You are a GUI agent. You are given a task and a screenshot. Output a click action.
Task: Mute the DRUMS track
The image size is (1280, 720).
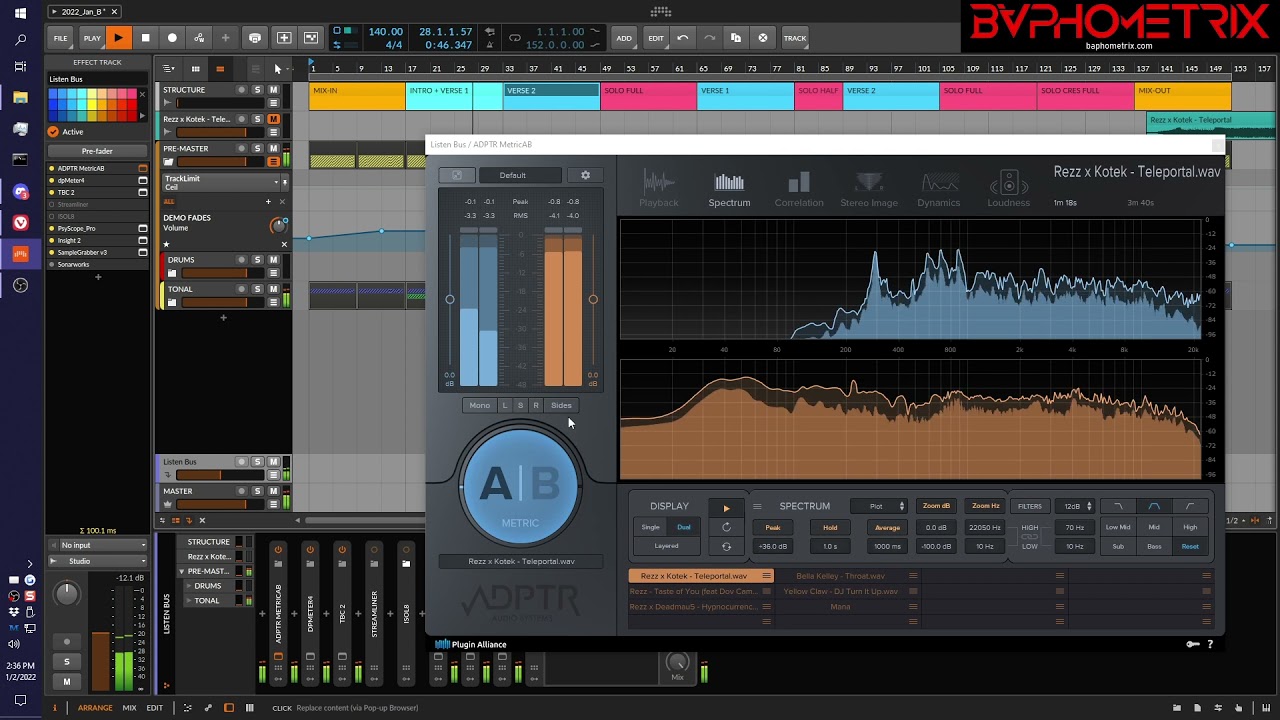273,260
